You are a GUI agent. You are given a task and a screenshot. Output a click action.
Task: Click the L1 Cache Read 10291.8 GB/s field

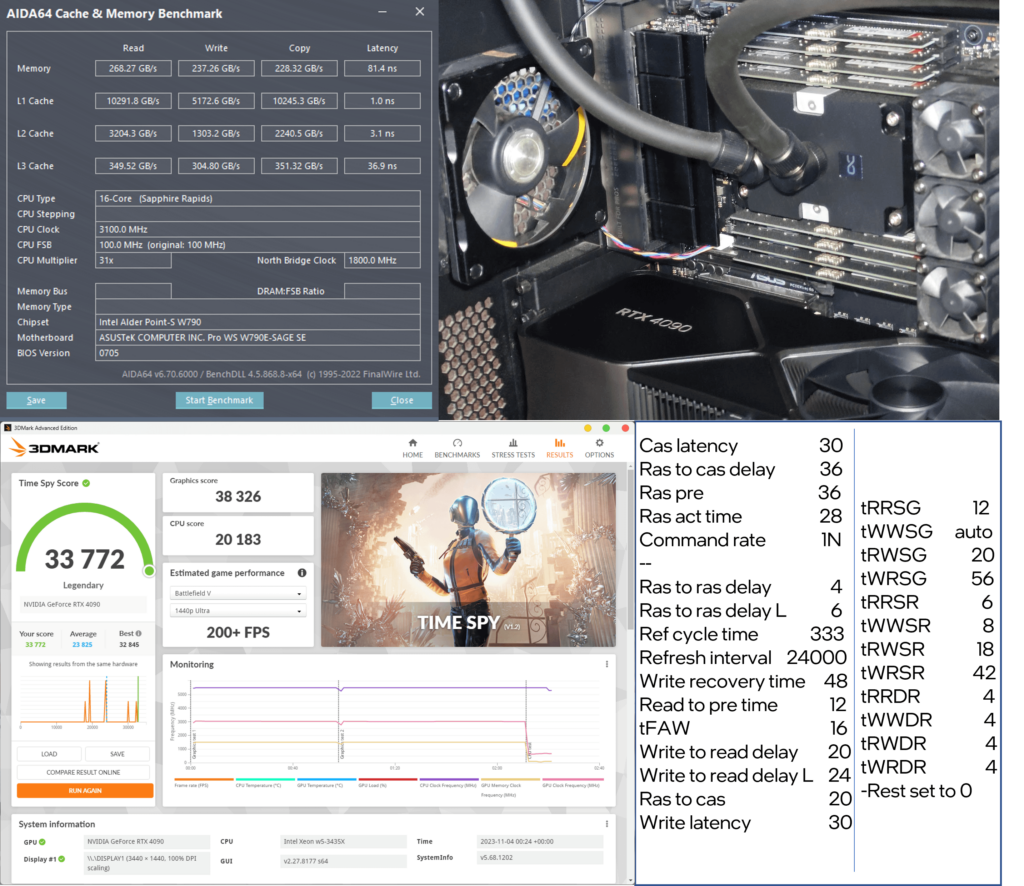(x=133, y=101)
